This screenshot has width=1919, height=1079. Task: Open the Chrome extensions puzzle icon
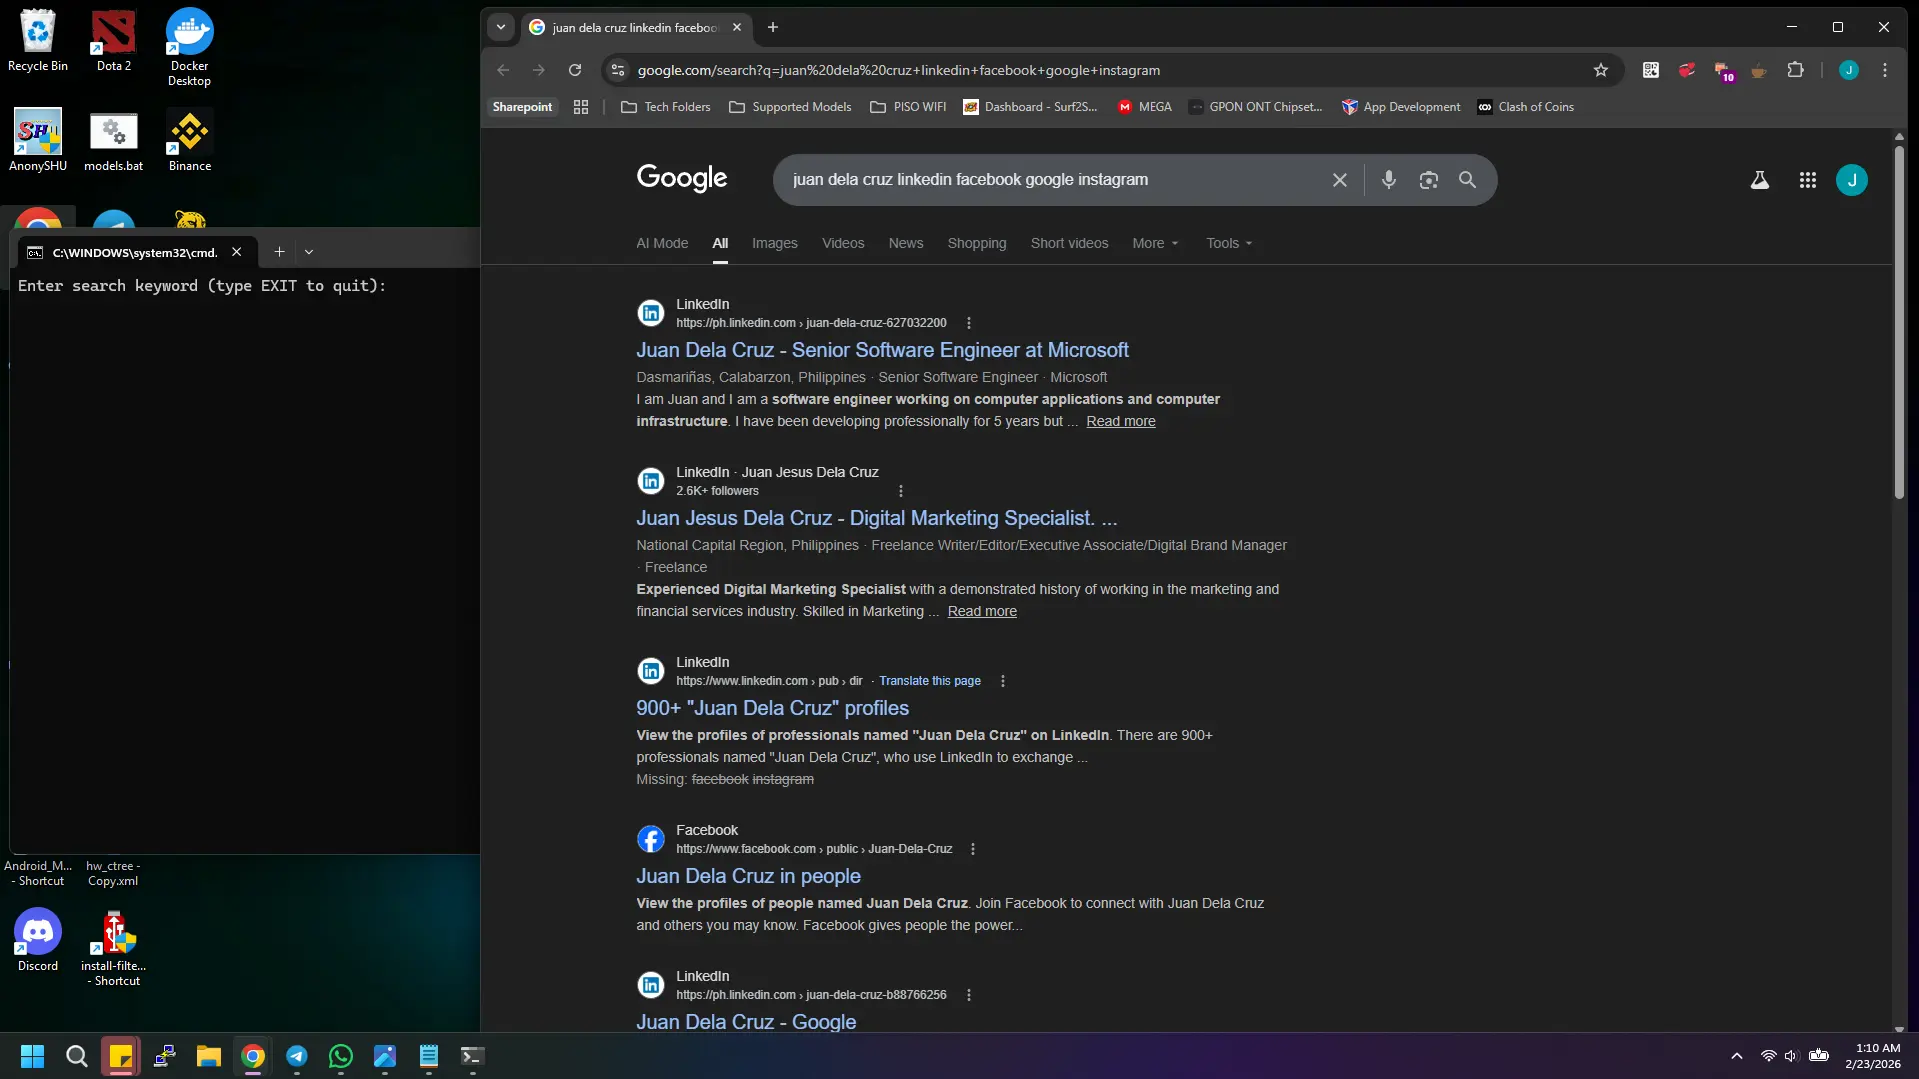[1795, 70]
